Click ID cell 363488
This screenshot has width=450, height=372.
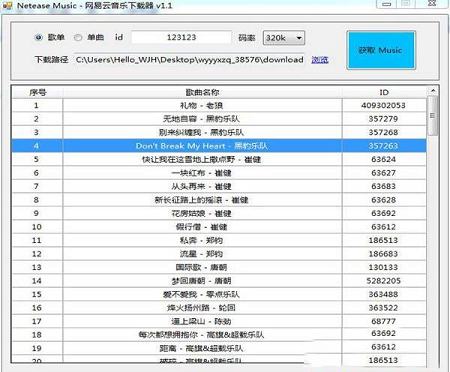384,294
